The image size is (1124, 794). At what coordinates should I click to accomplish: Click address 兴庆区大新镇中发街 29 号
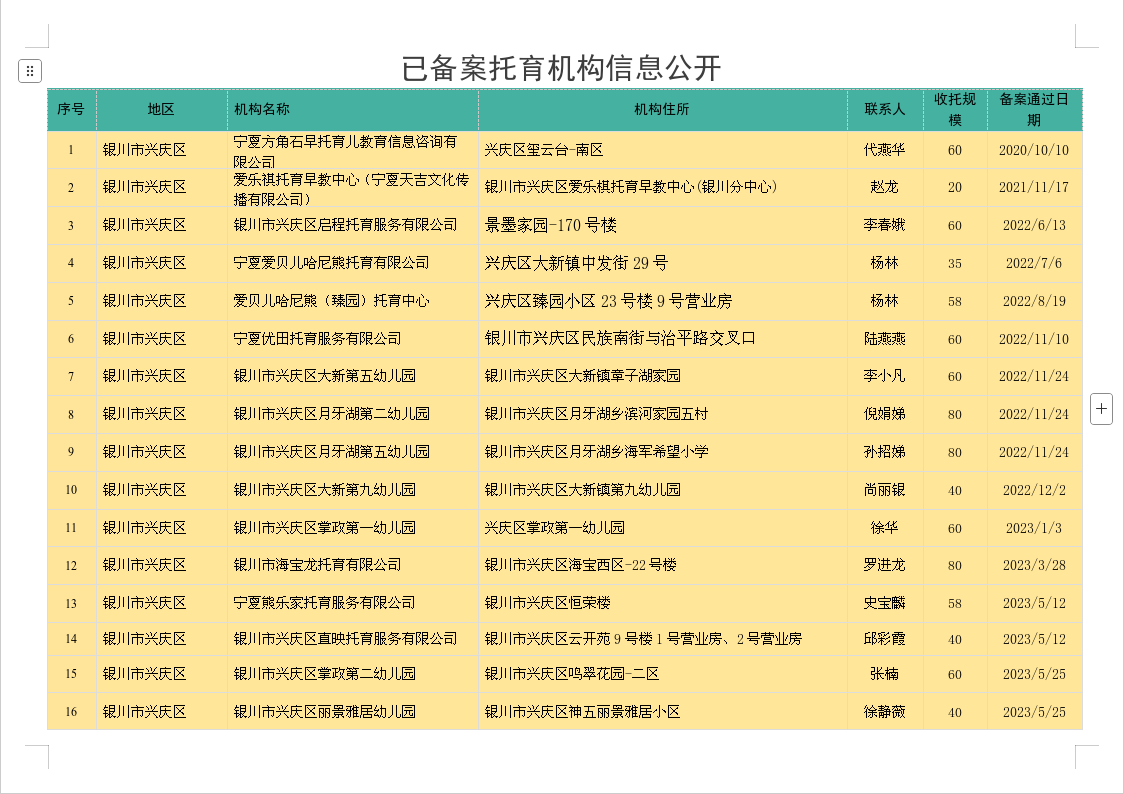576,263
